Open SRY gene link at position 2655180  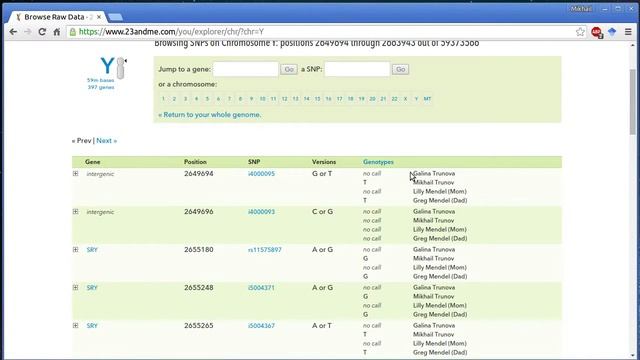pyautogui.click(x=92, y=249)
